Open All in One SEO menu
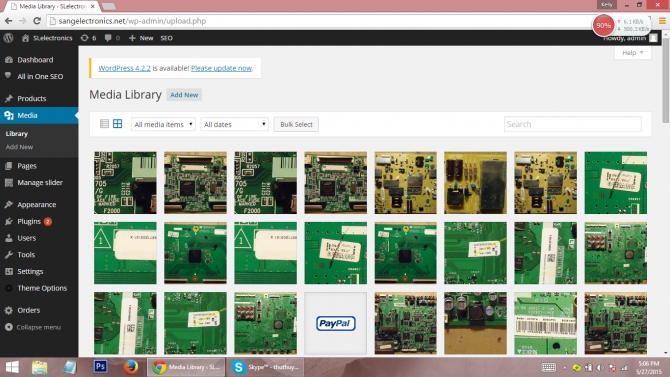 point(40,77)
